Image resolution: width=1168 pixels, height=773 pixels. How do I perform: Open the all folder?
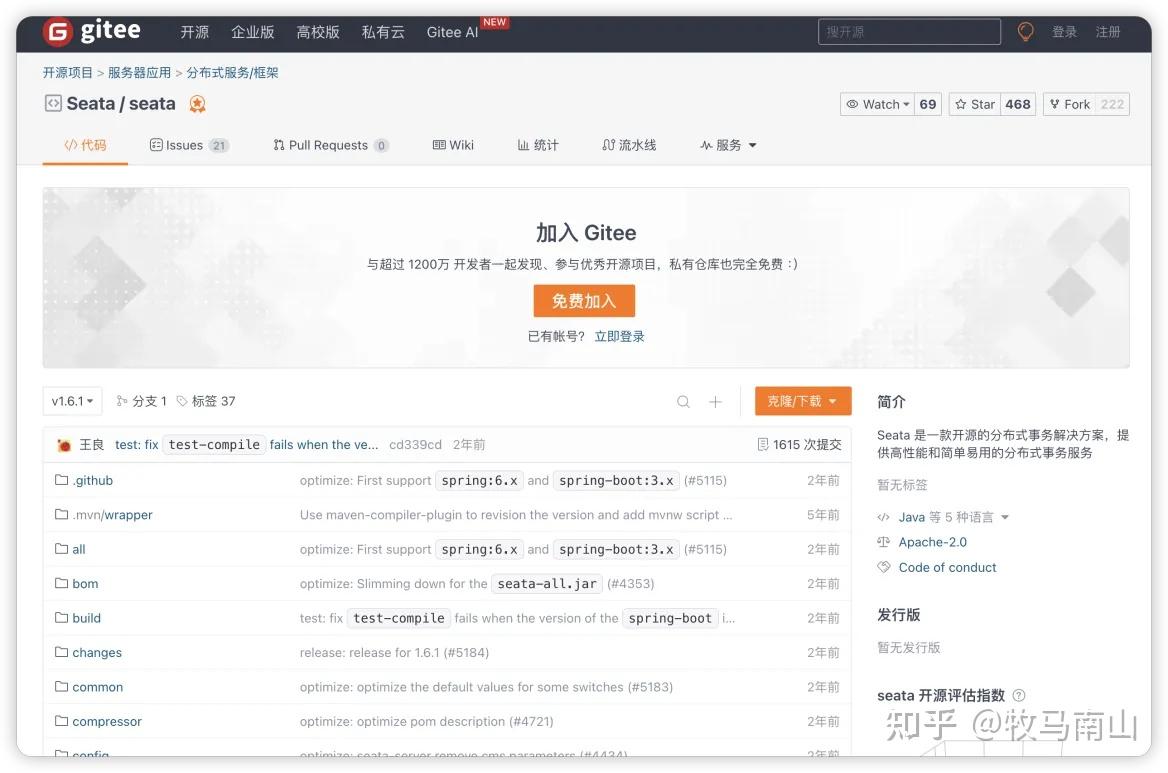[x=79, y=549]
